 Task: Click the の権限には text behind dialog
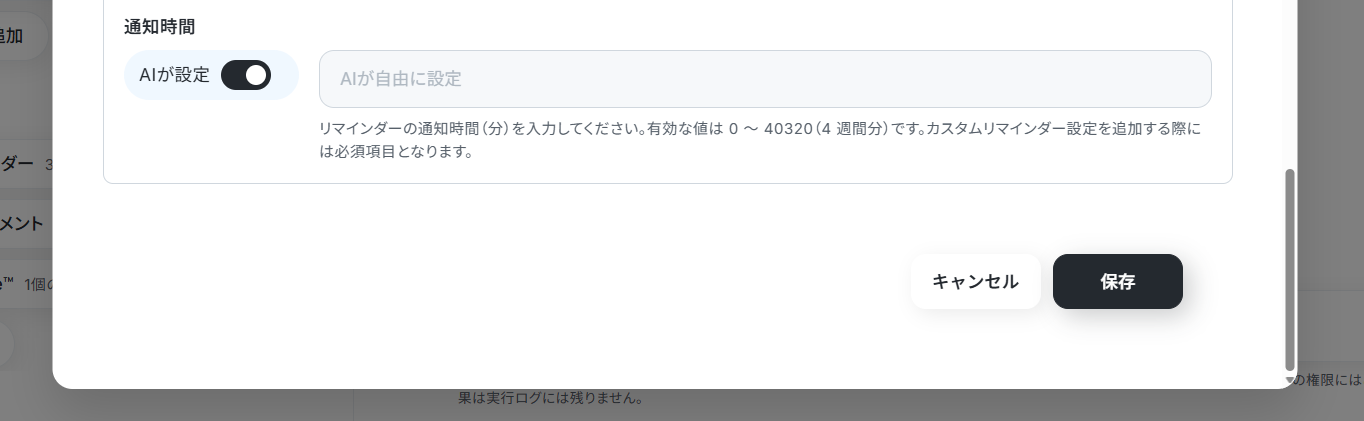click(1329, 380)
